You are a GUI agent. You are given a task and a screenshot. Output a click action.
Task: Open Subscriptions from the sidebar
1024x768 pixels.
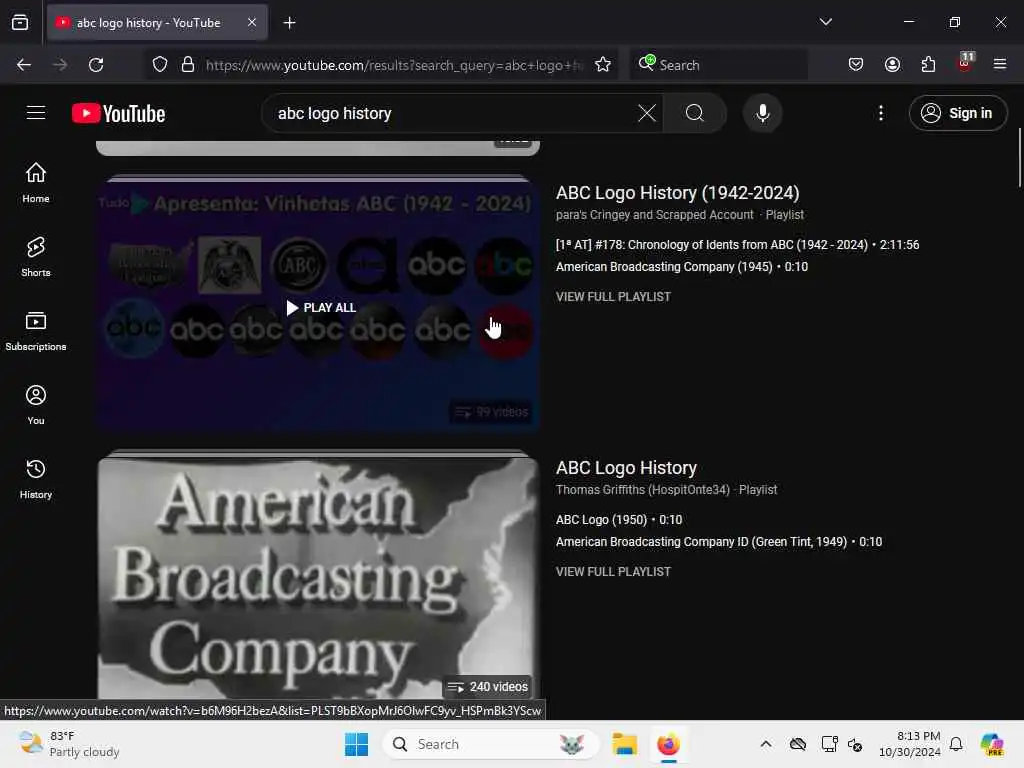pyautogui.click(x=36, y=330)
